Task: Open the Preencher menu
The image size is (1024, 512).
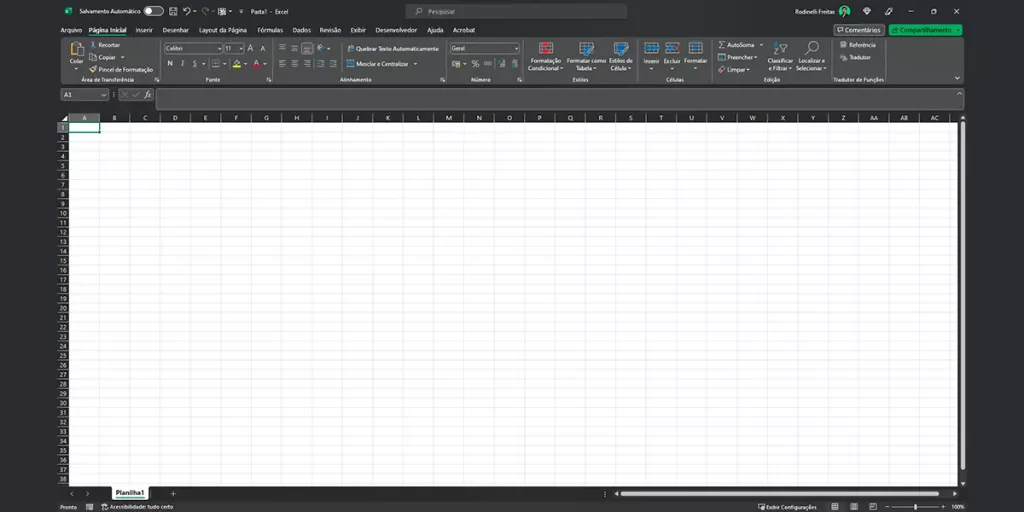Action: 737,57
